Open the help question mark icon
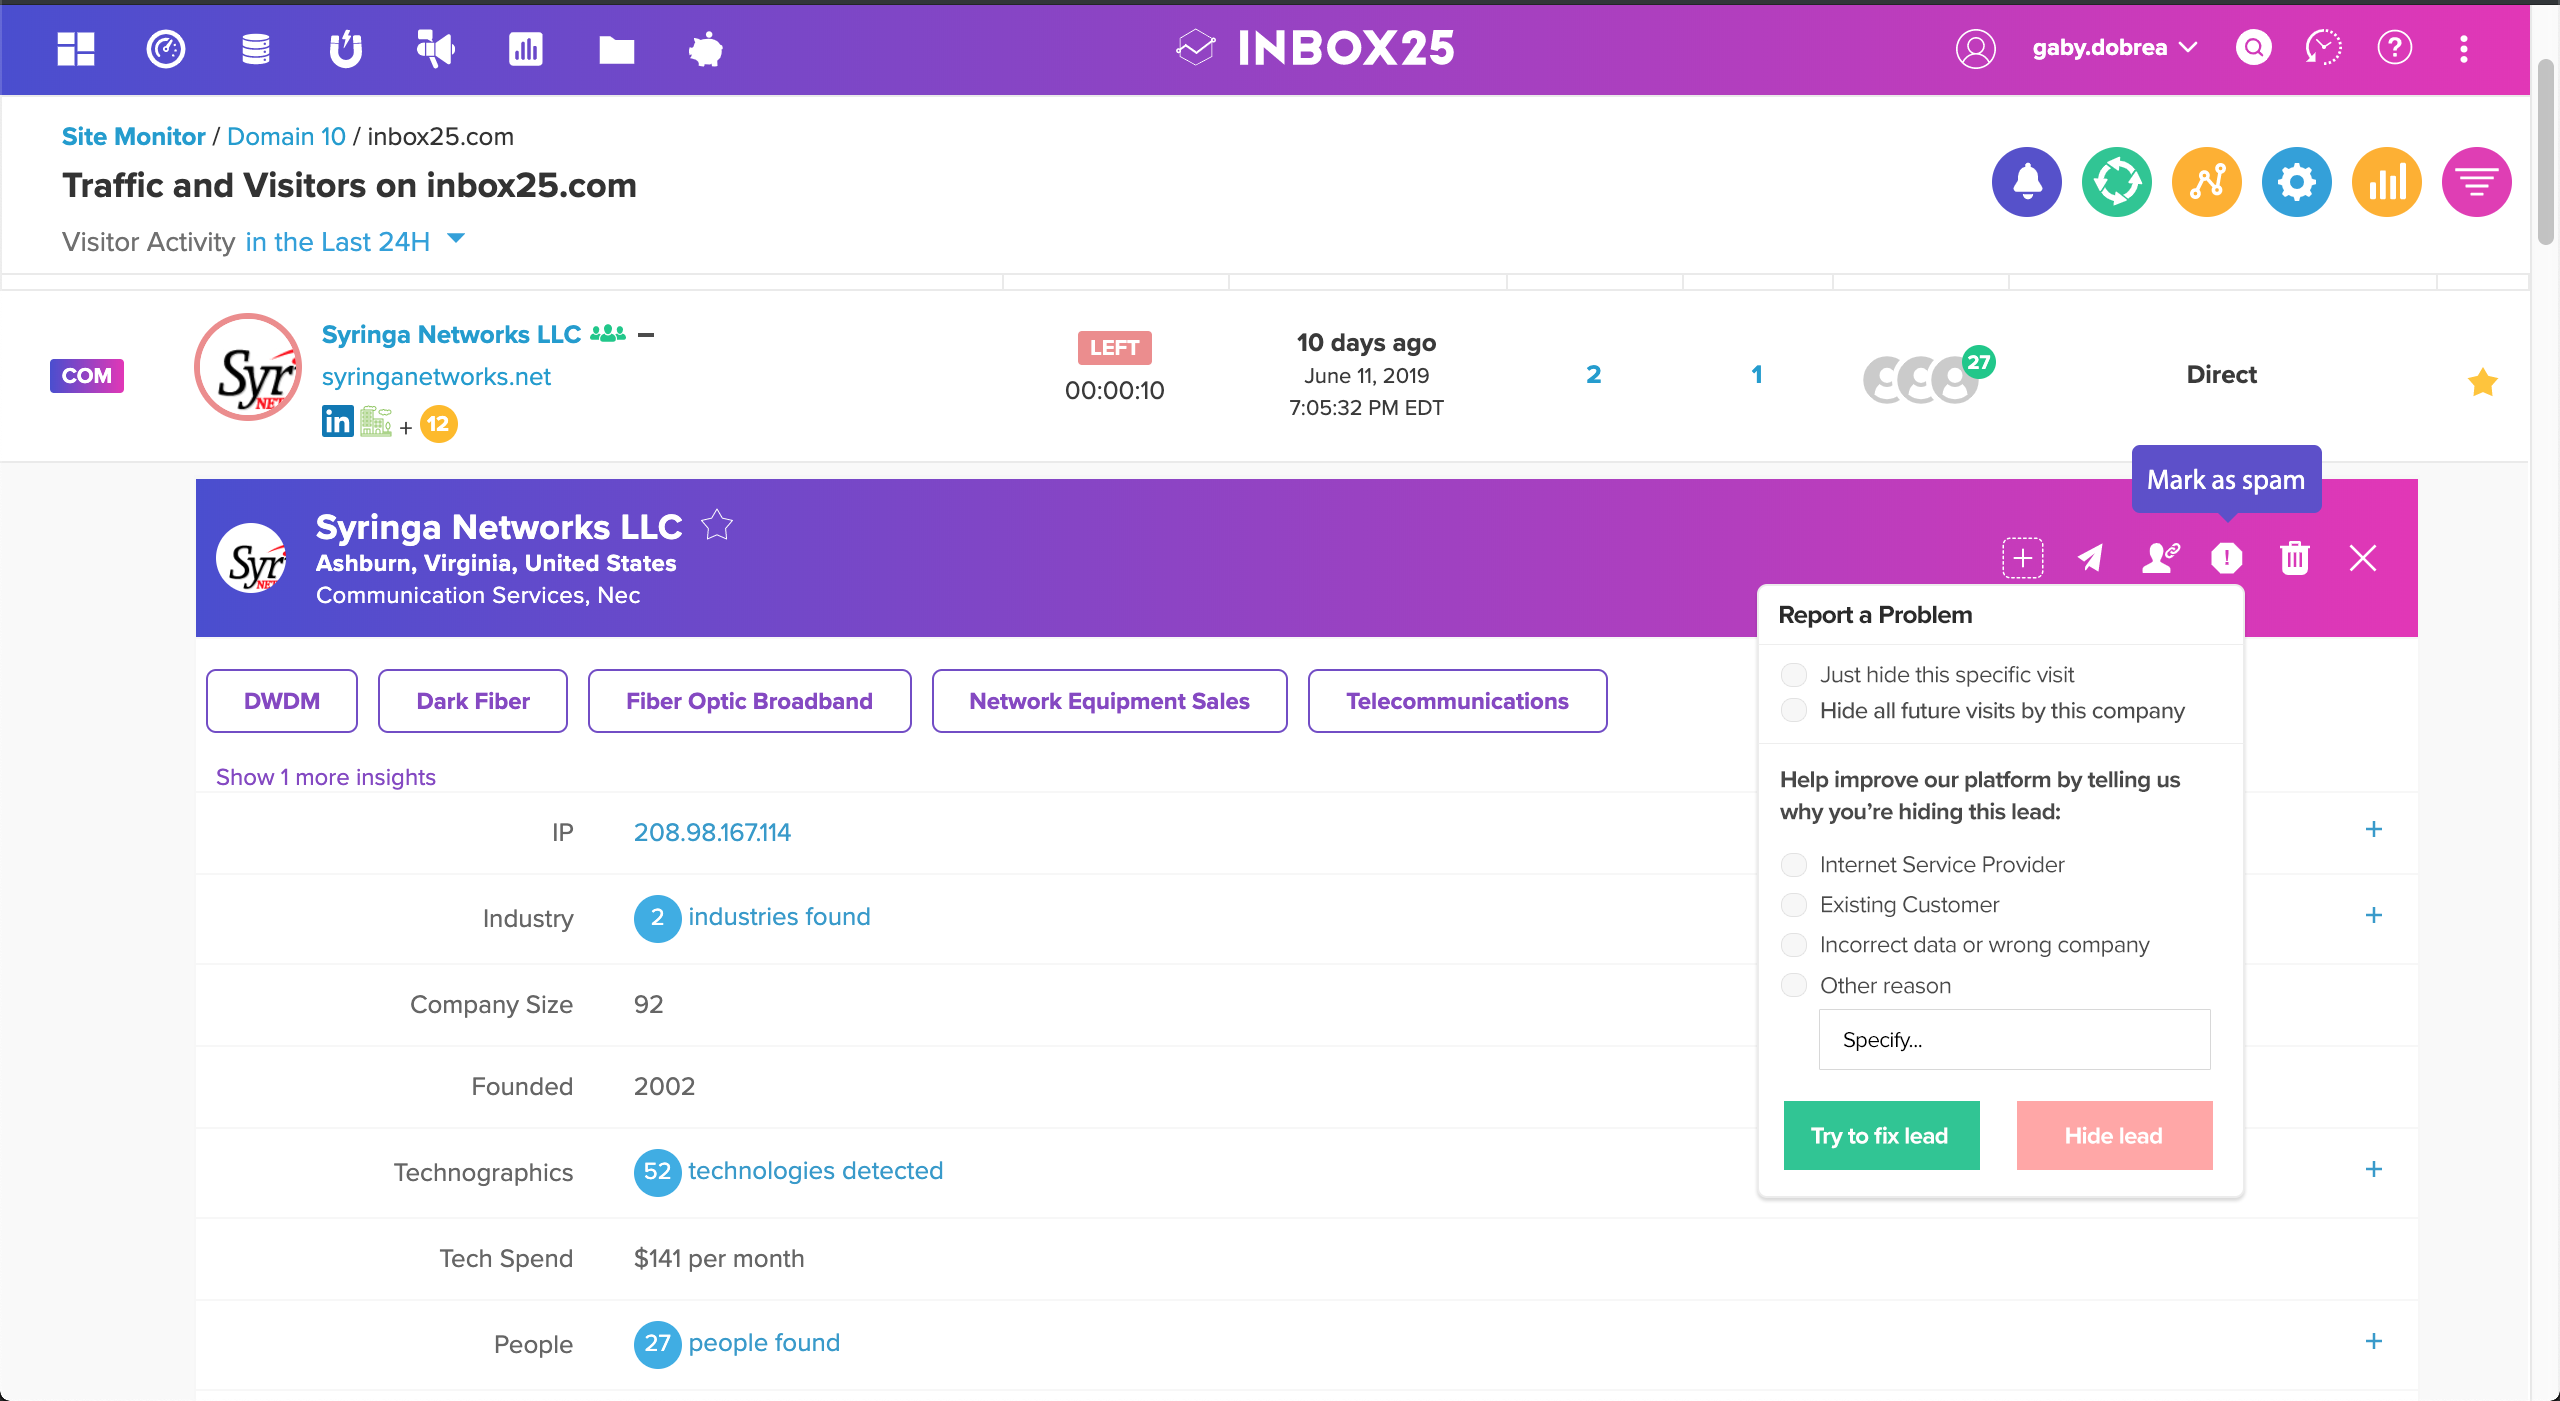 [x=2395, y=47]
